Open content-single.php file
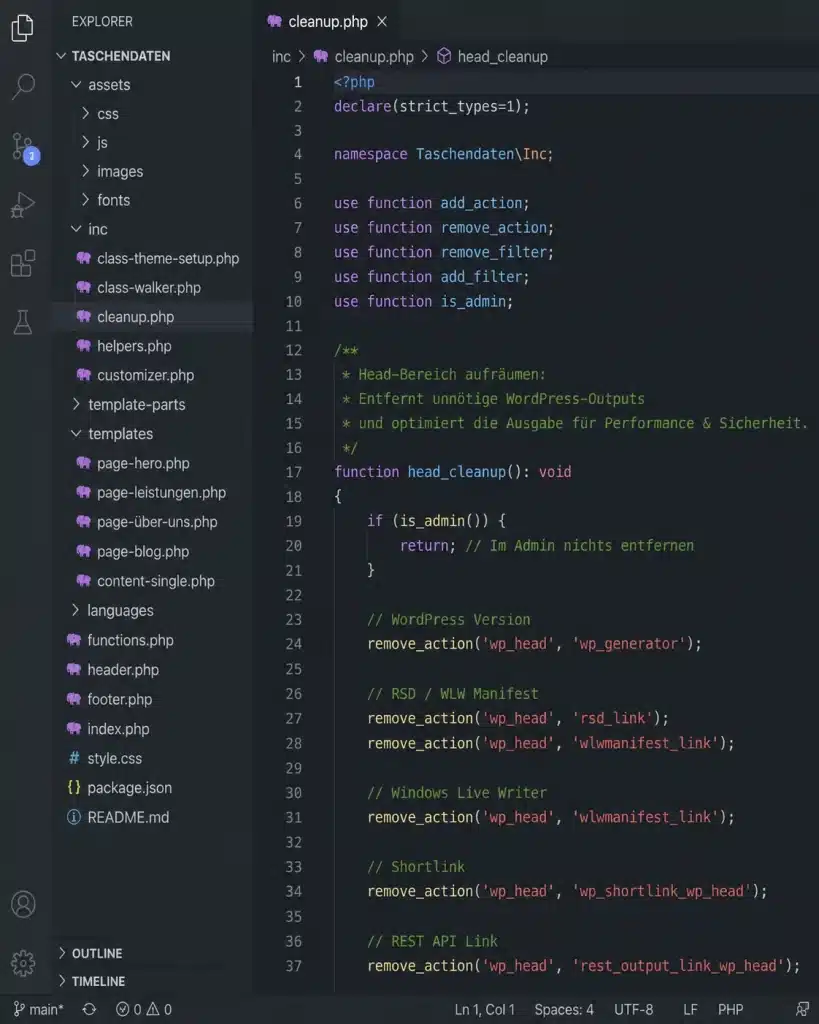The image size is (819, 1024). click(x=145, y=581)
